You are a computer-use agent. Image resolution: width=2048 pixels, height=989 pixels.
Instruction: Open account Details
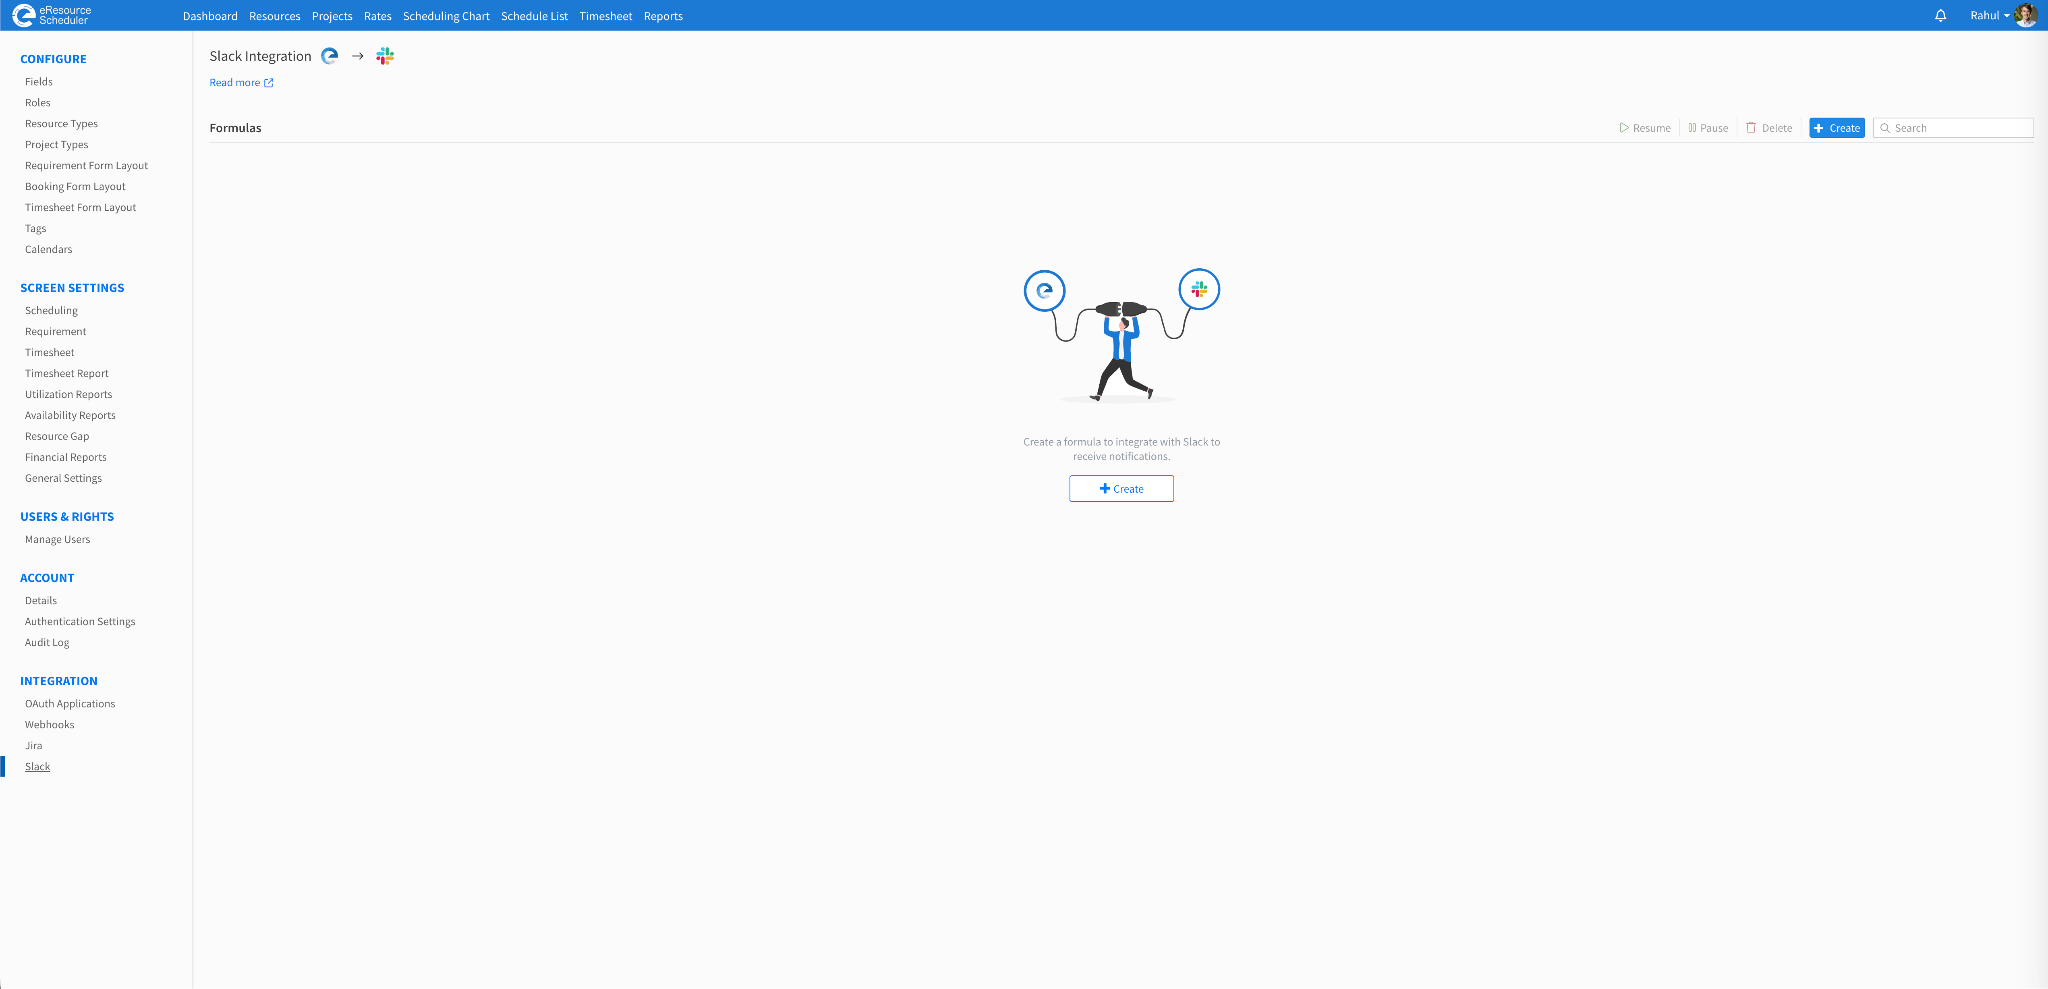(x=41, y=601)
